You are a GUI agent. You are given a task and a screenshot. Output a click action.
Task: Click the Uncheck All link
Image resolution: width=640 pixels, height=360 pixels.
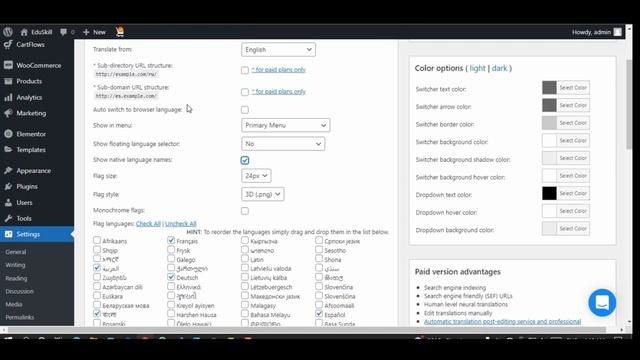click(181, 224)
